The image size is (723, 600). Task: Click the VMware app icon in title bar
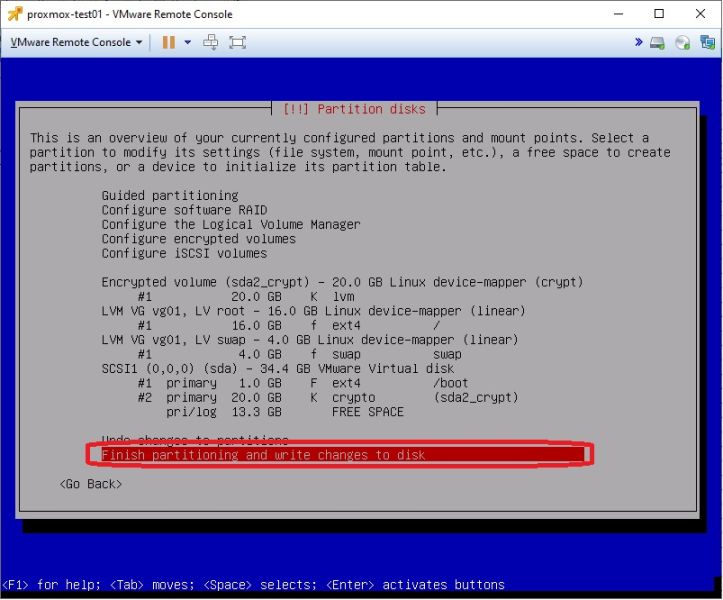pos(15,14)
